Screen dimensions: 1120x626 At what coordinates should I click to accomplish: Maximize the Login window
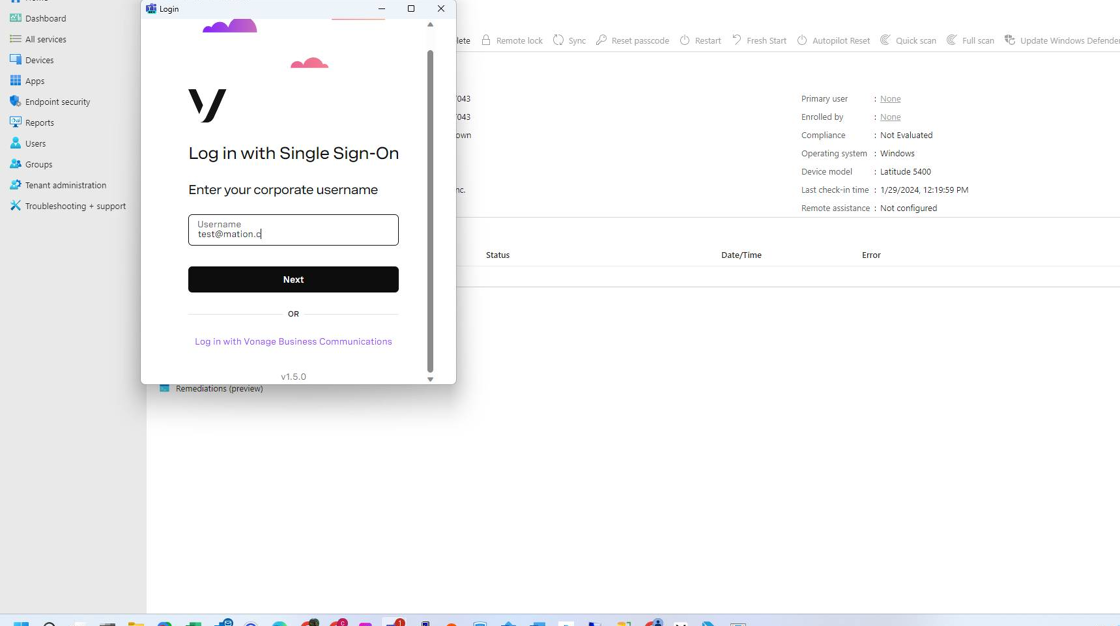tap(411, 9)
